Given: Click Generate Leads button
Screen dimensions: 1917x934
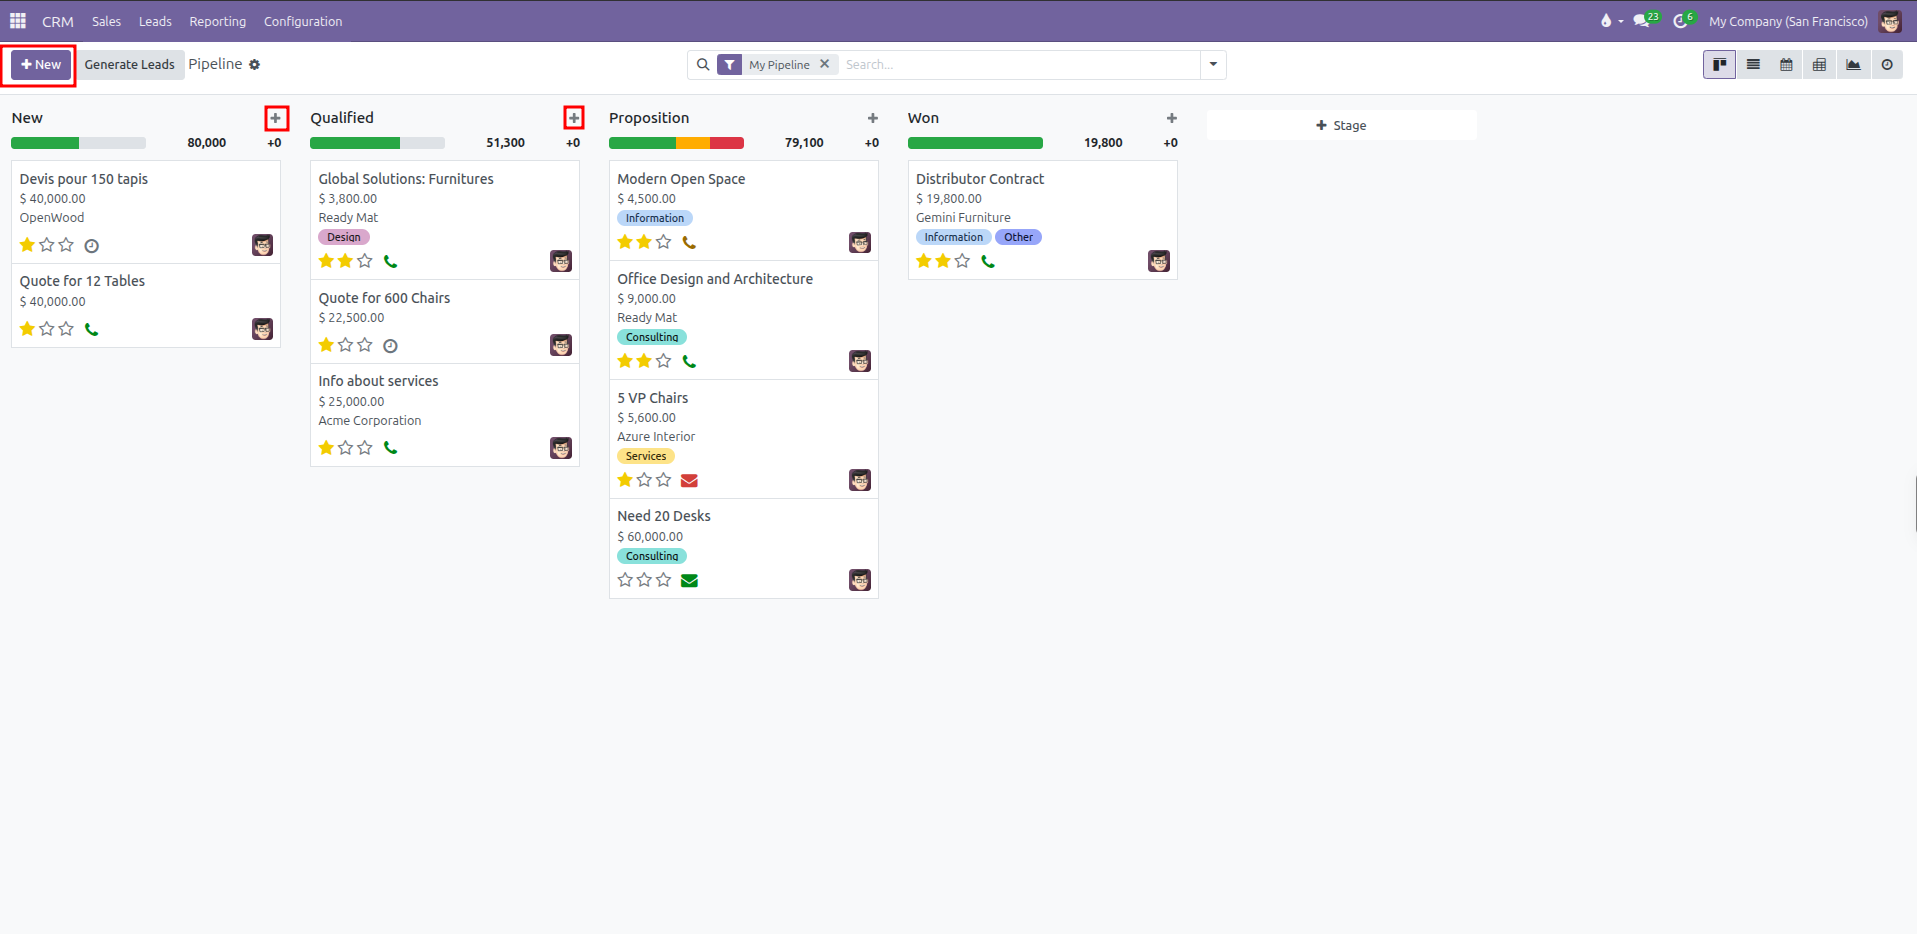Looking at the screenshot, I should click(x=129, y=65).
